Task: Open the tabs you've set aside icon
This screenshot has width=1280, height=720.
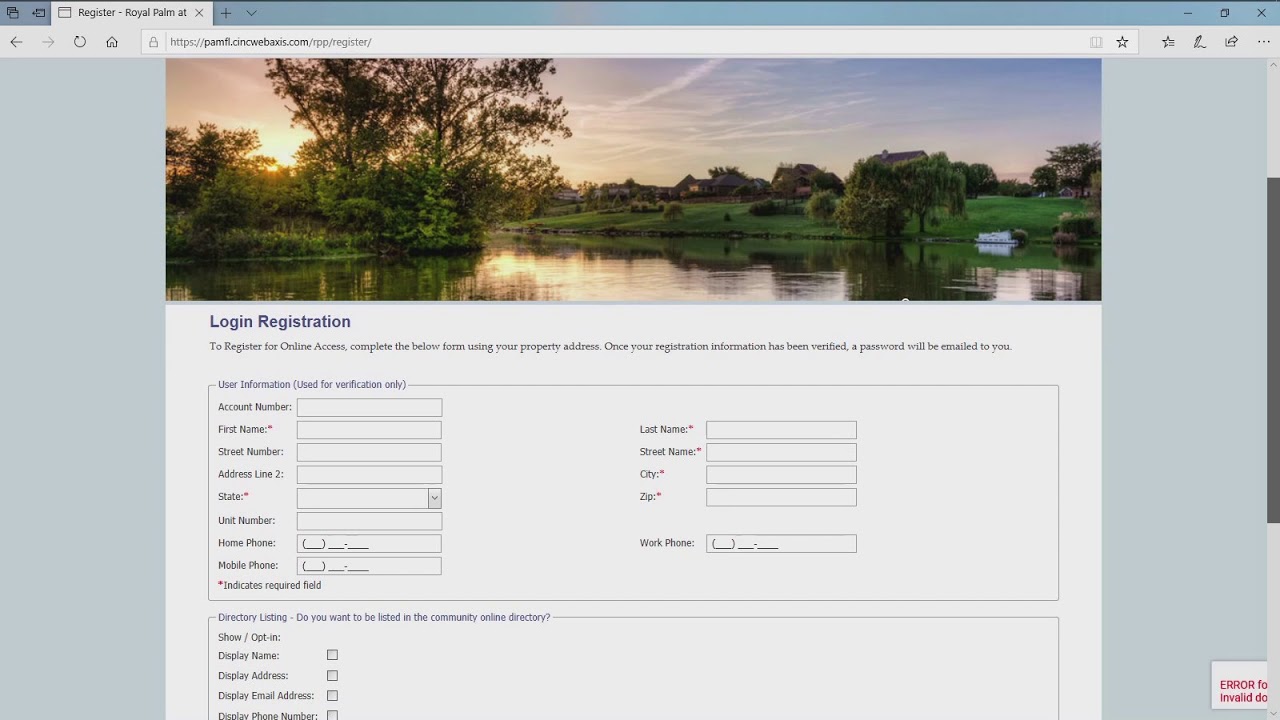Action: (x=13, y=13)
